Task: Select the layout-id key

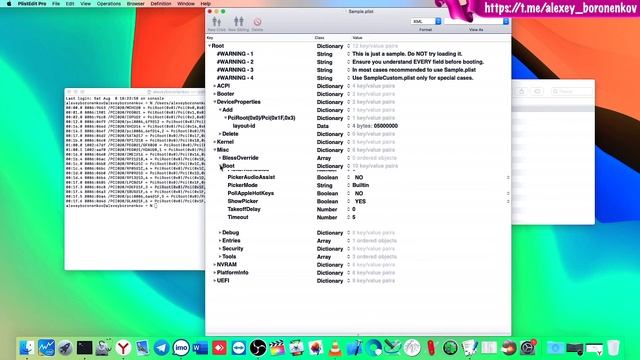Action: coord(244,126)
